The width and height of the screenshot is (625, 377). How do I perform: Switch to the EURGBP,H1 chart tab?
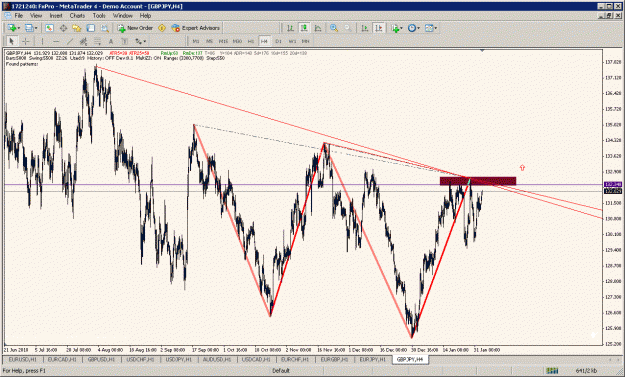334,359
